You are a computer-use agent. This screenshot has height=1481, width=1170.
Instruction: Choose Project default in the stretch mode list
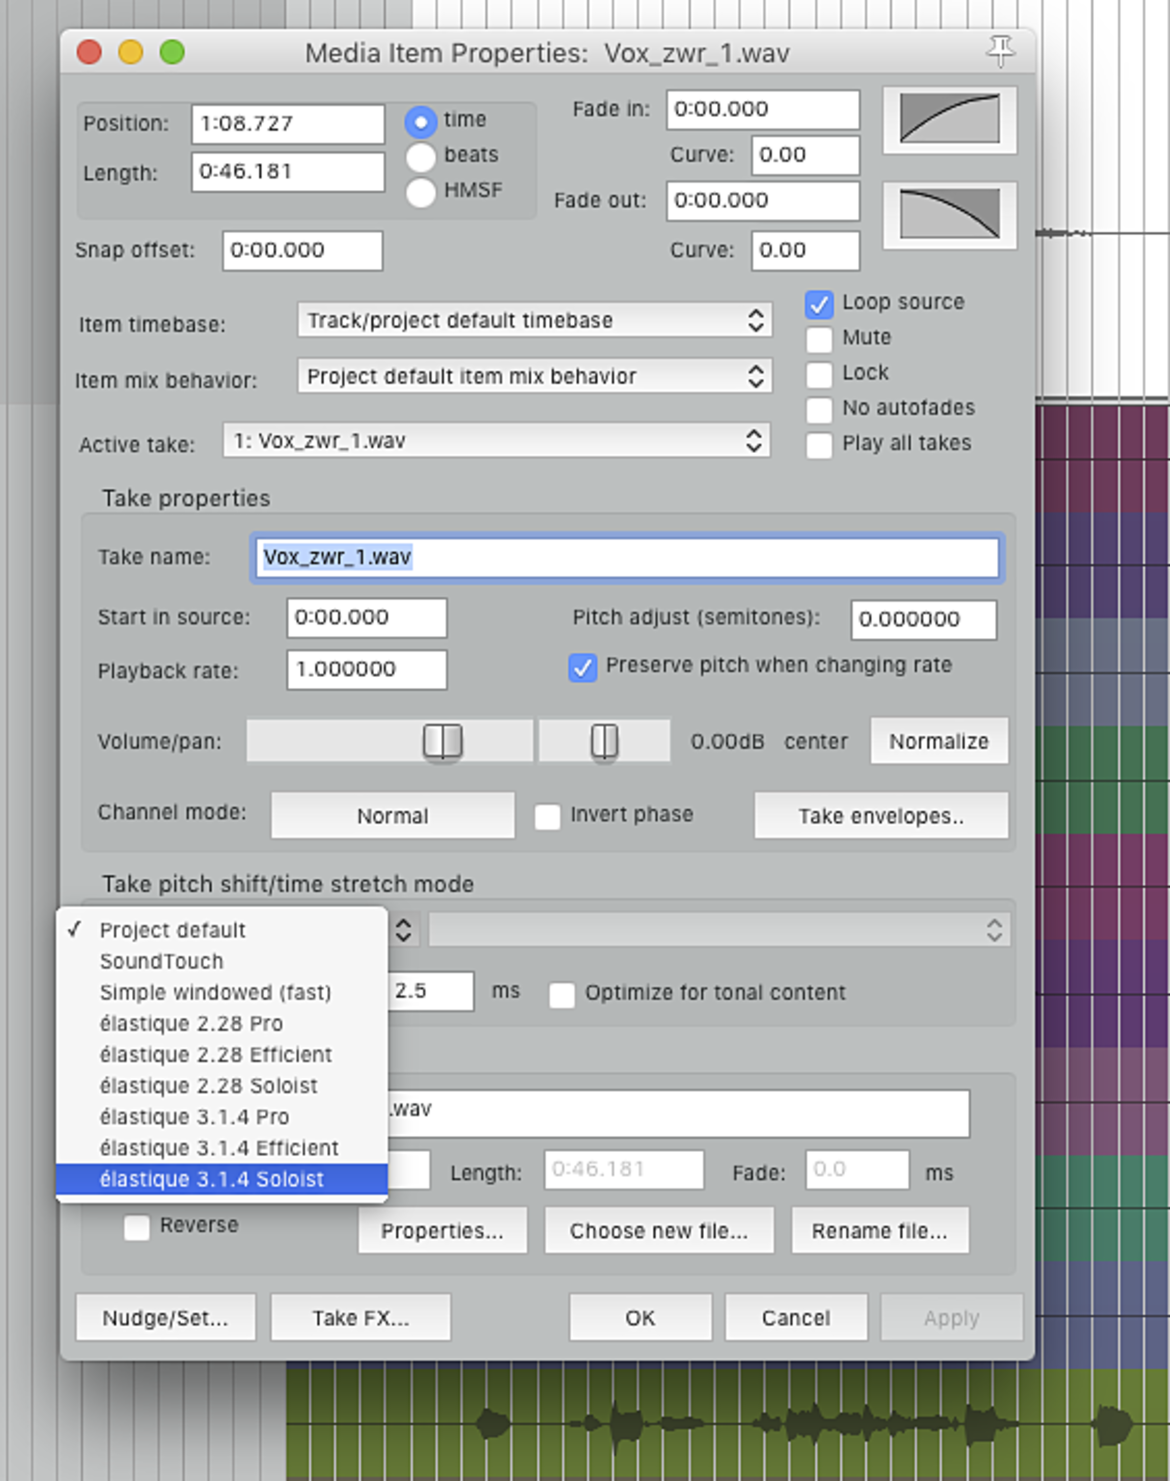click(222, 930)
